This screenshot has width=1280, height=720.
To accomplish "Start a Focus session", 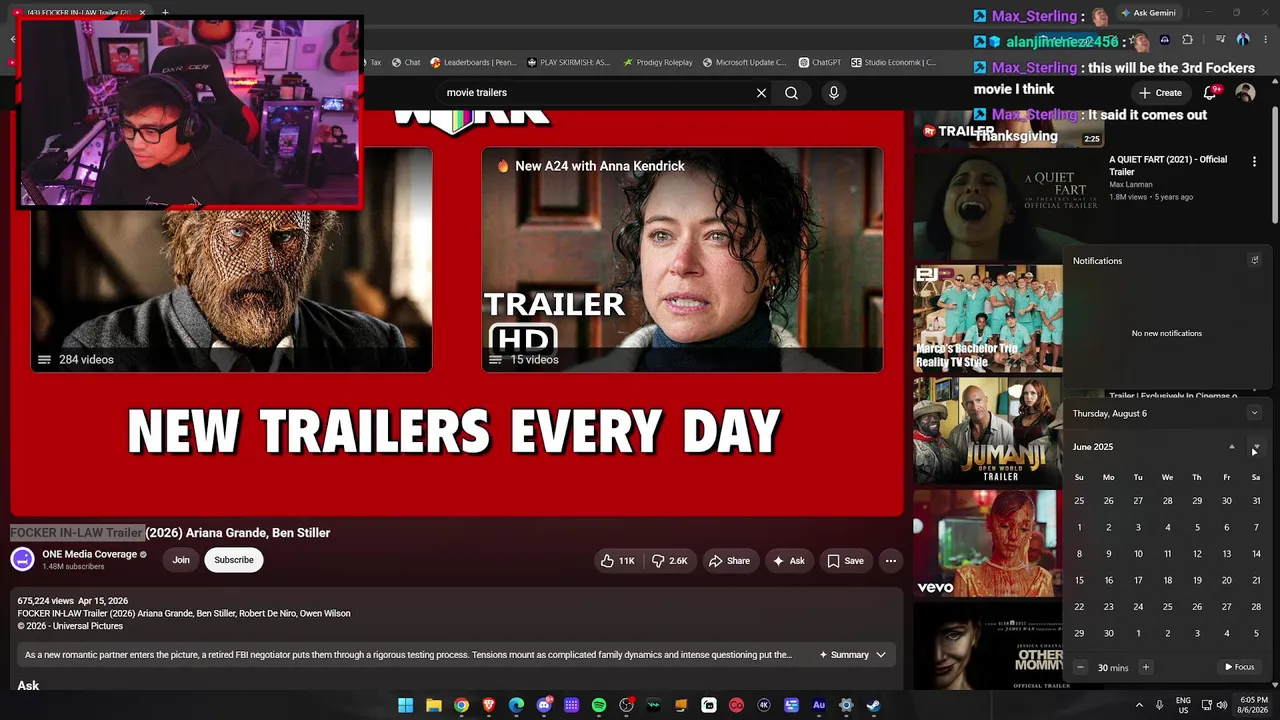I will tap(1240, 667).
